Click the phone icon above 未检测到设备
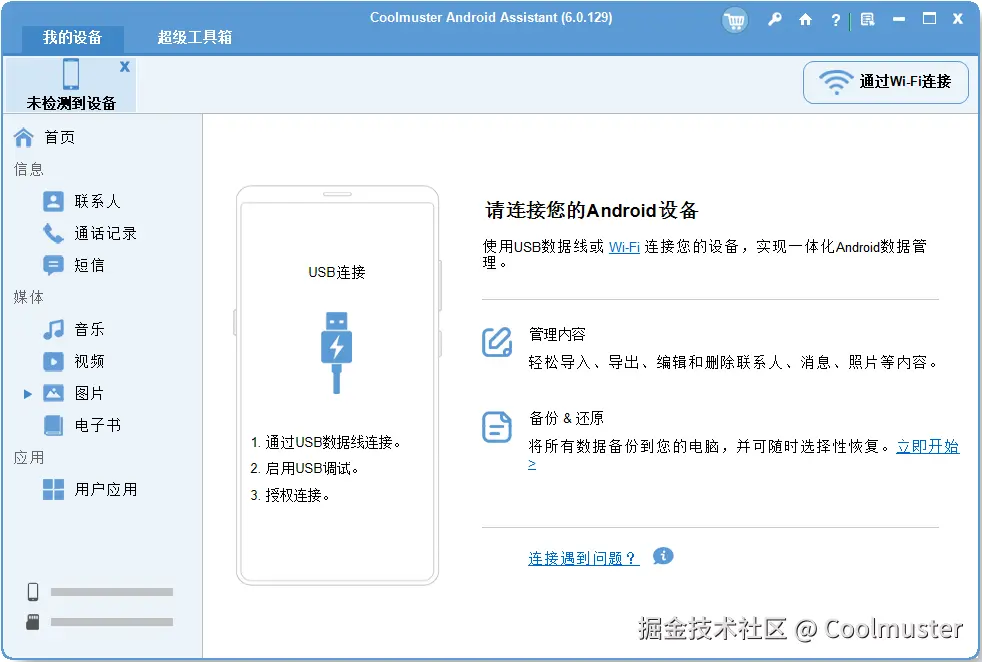Image resolution: width=982 pixels, height=662 pixels. 71,74
